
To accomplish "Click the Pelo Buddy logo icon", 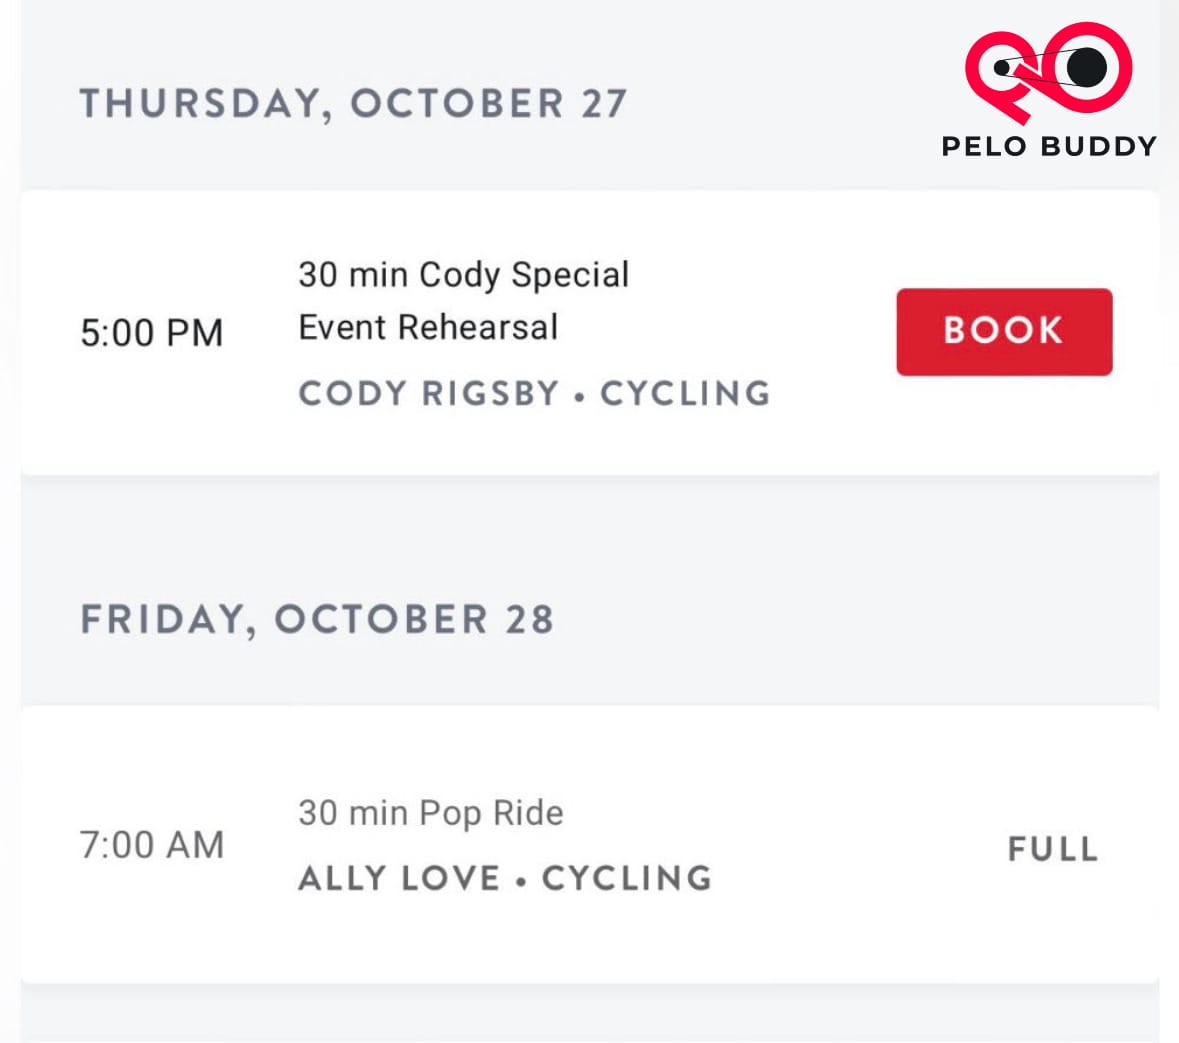I will coord(1047,70).
